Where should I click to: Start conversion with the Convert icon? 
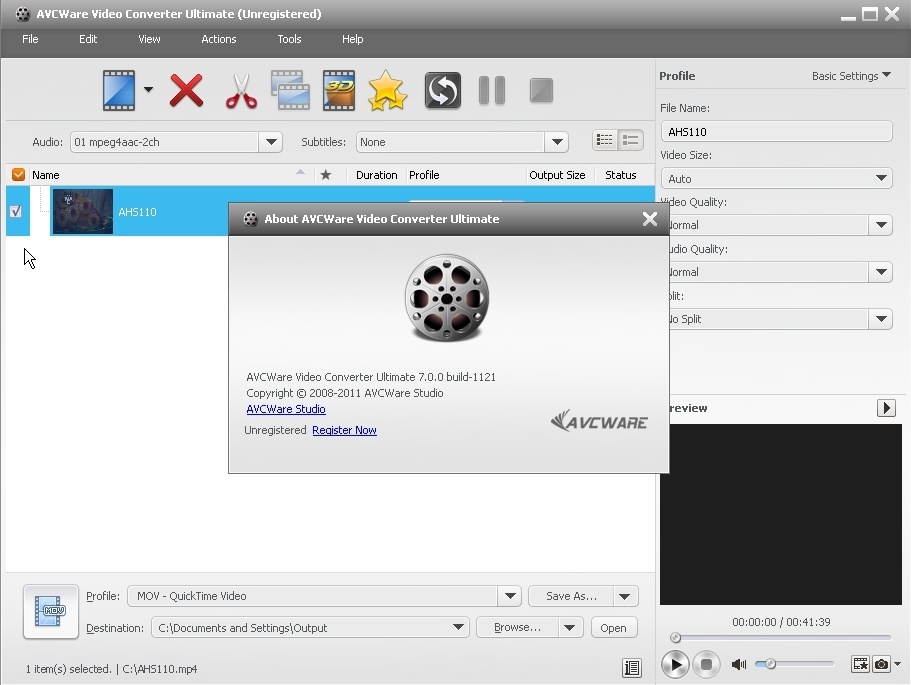click(441, 90)
